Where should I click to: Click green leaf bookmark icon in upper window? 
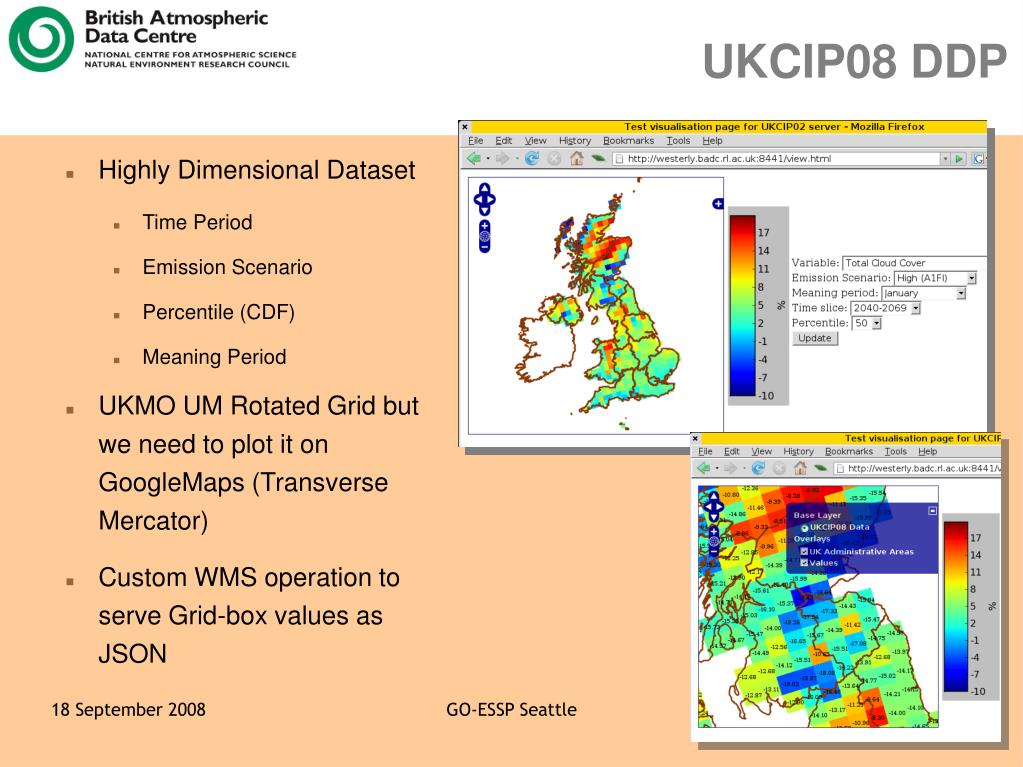pos(598,158)
